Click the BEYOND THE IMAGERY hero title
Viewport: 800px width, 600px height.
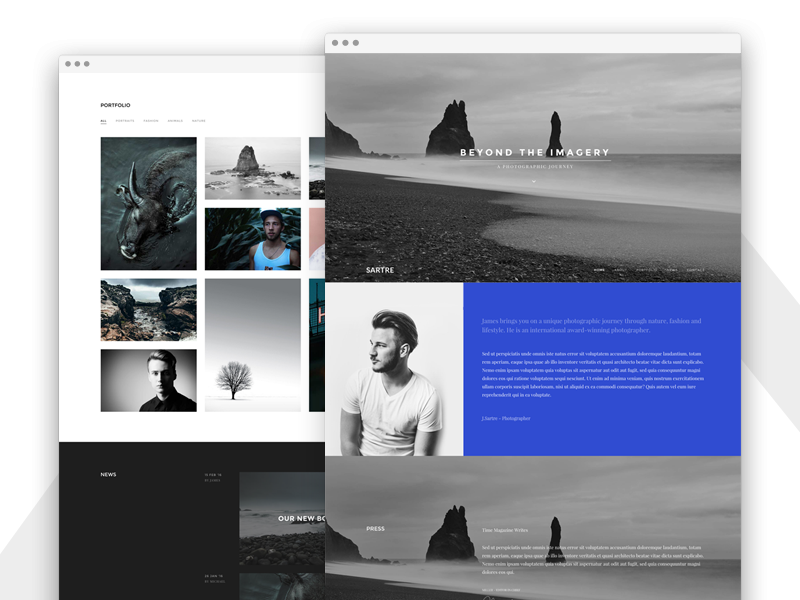[x=535, y=153]
